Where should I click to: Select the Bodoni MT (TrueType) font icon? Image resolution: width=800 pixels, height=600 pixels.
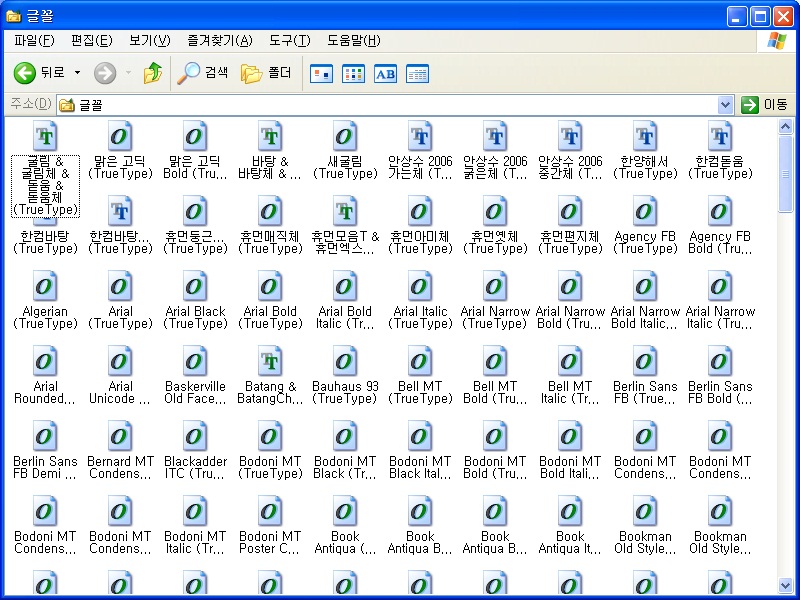pos(270,436)
